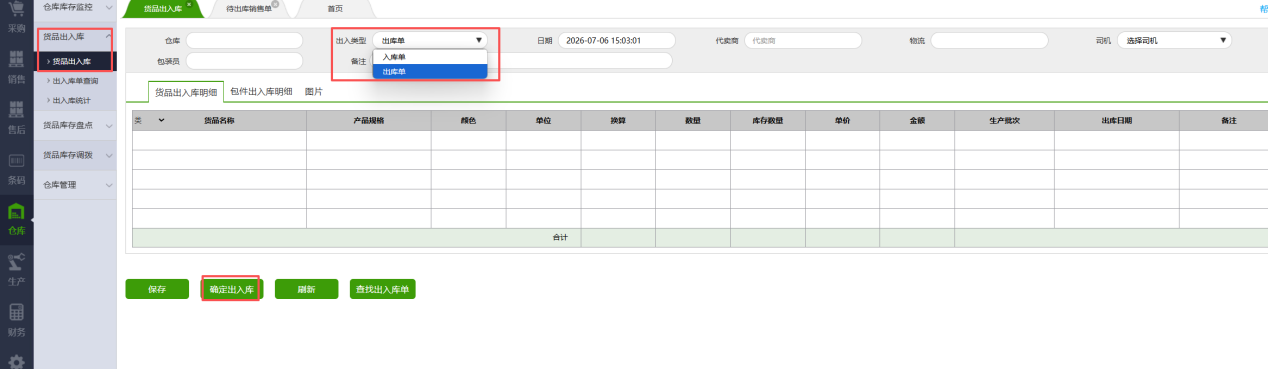Choose 出库单 highlighted option in dropdown list

click(x=430, y=71)
